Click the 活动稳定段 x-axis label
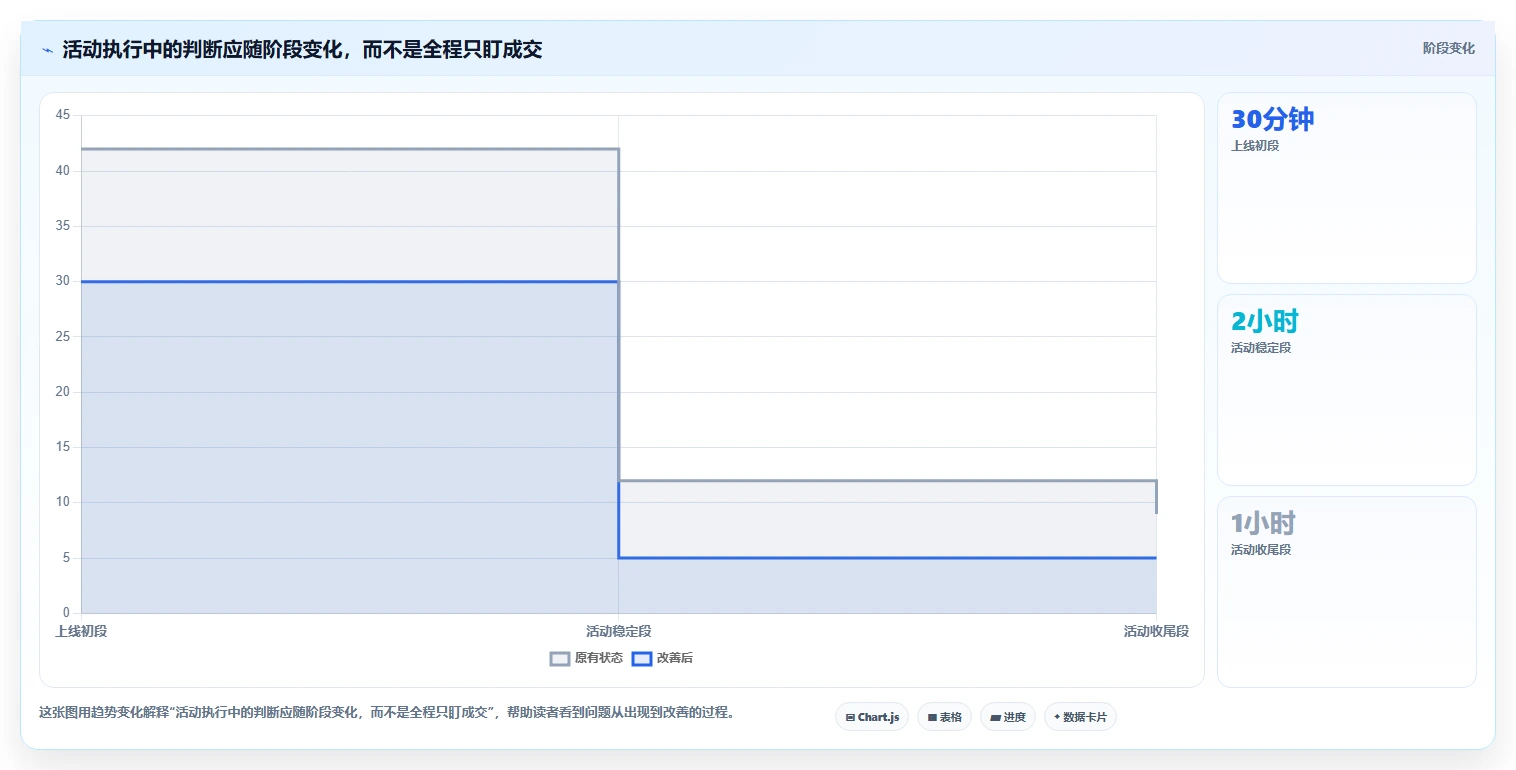This screenshot has width=1516, height=770. pyautogui.click(x=618, y=631)
